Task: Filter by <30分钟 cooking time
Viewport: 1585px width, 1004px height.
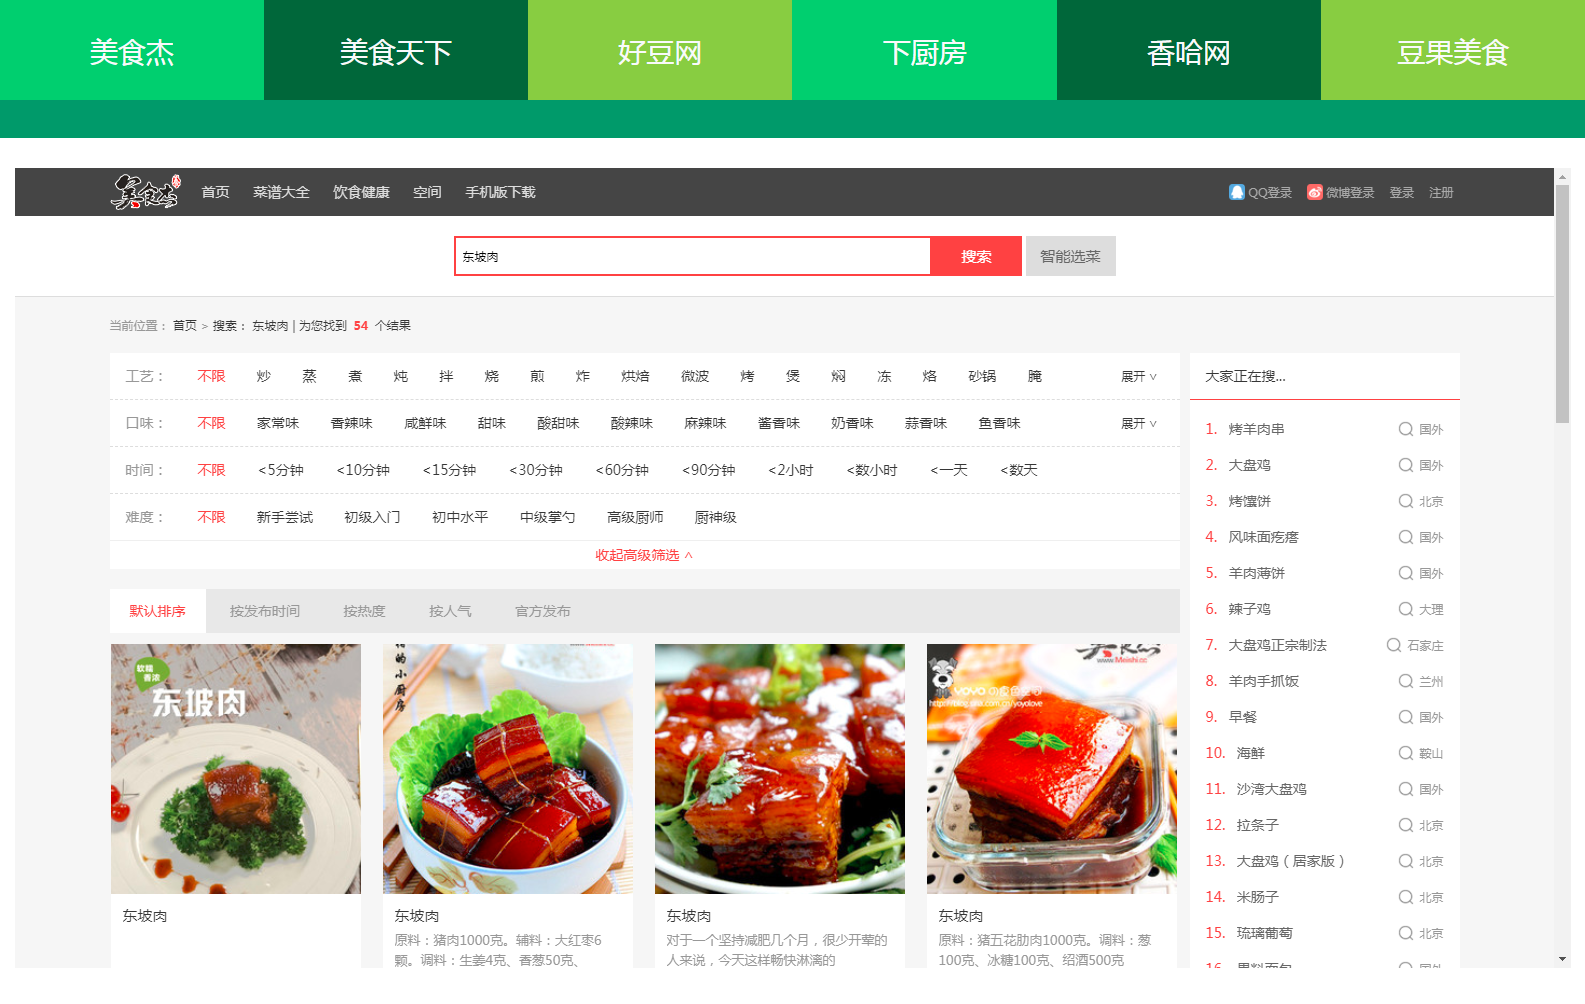Action: pyautogui.click(x=536, y=470)
